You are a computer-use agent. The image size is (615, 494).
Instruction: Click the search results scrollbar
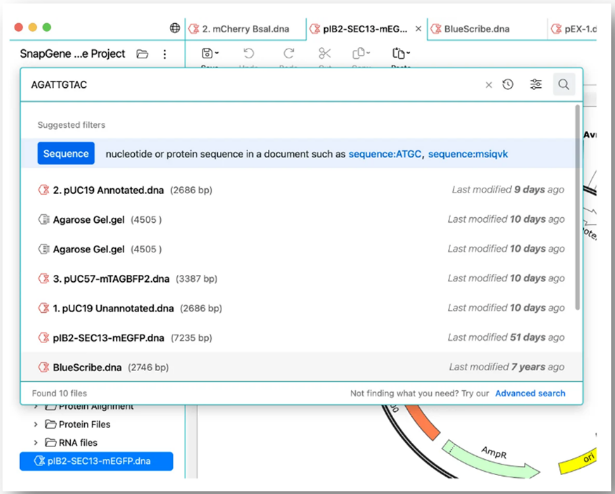point(577,208)
